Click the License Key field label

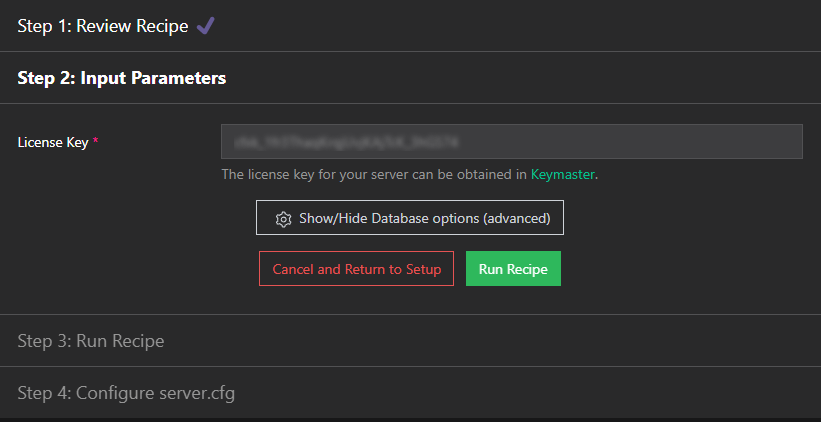click(53, 142)
